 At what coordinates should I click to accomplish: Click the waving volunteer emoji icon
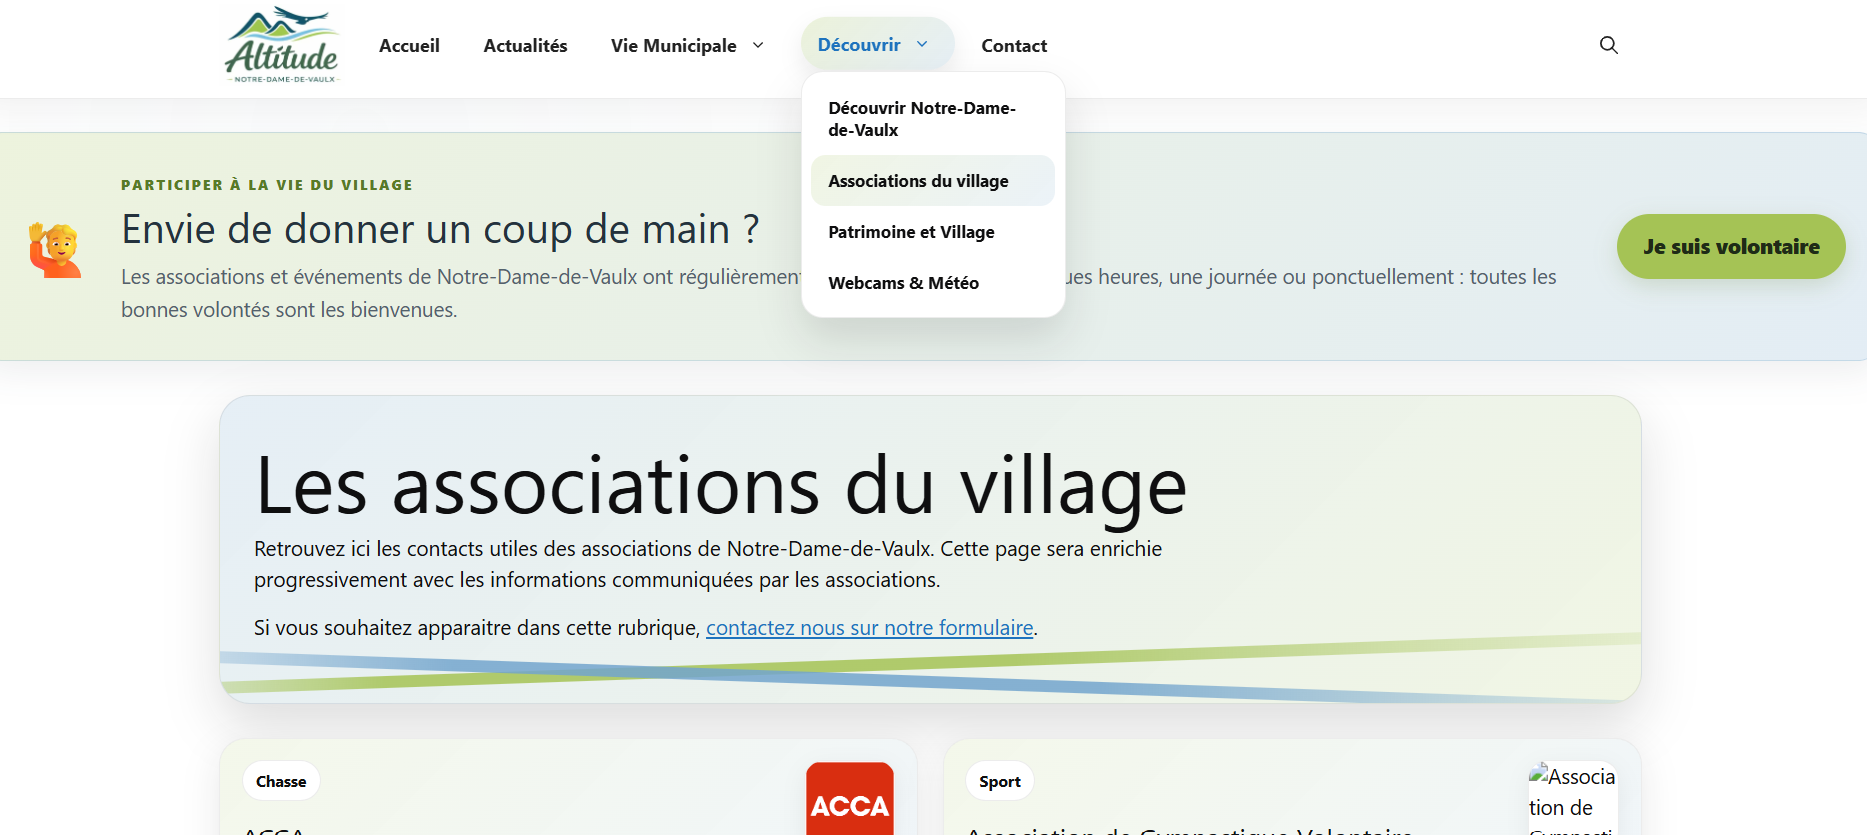point(55,249)
